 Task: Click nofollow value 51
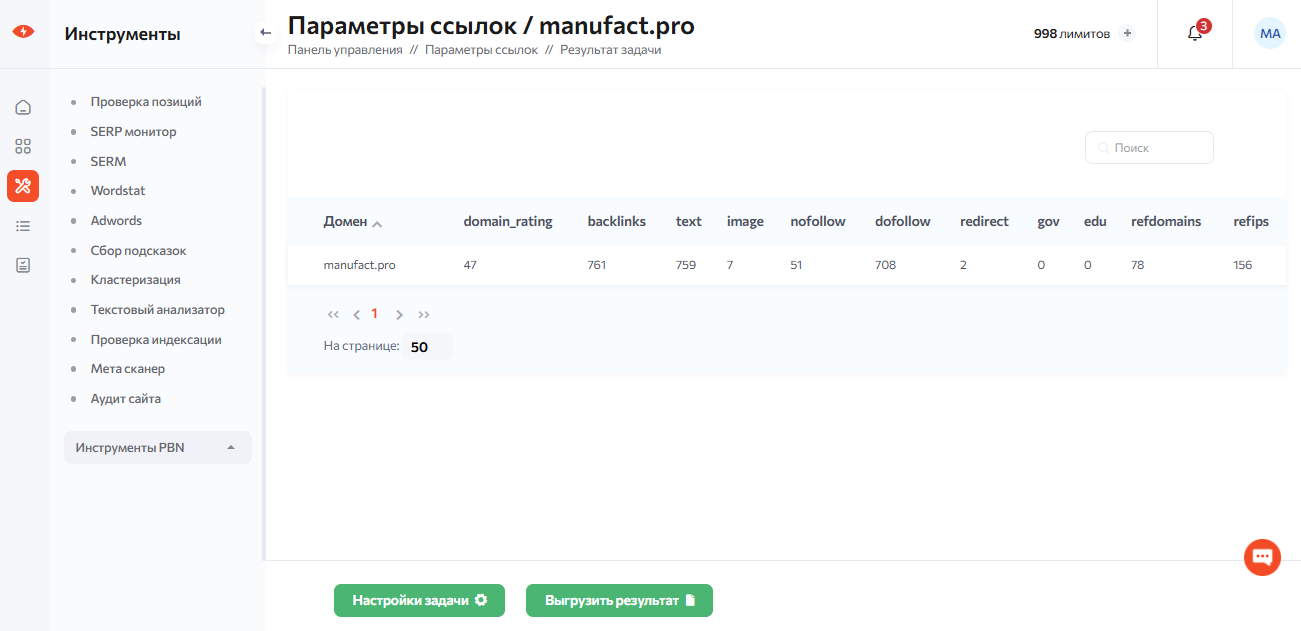pyautogui.click(x=796, y=265)
